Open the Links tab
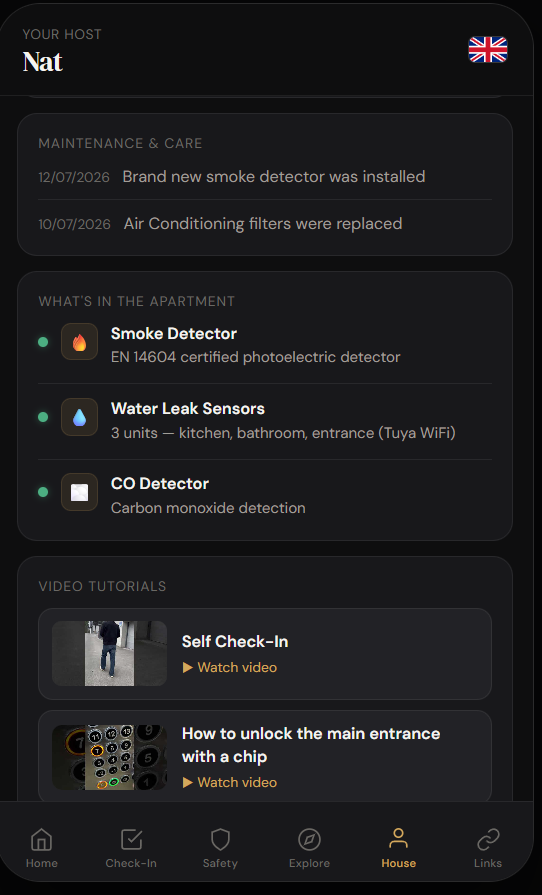This screenshot has width=542, height=895. click(x=488, y=848)
